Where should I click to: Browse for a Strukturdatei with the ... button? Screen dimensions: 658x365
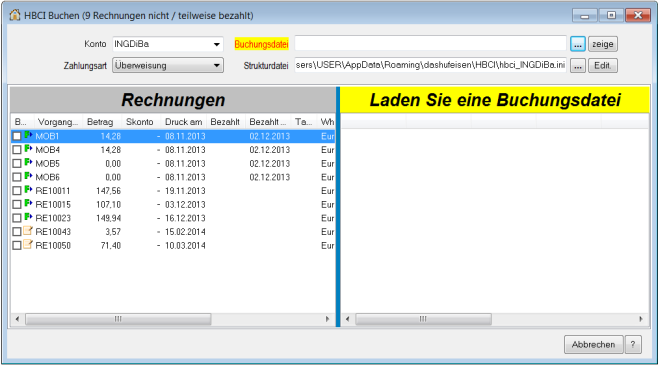click(578, 65)
